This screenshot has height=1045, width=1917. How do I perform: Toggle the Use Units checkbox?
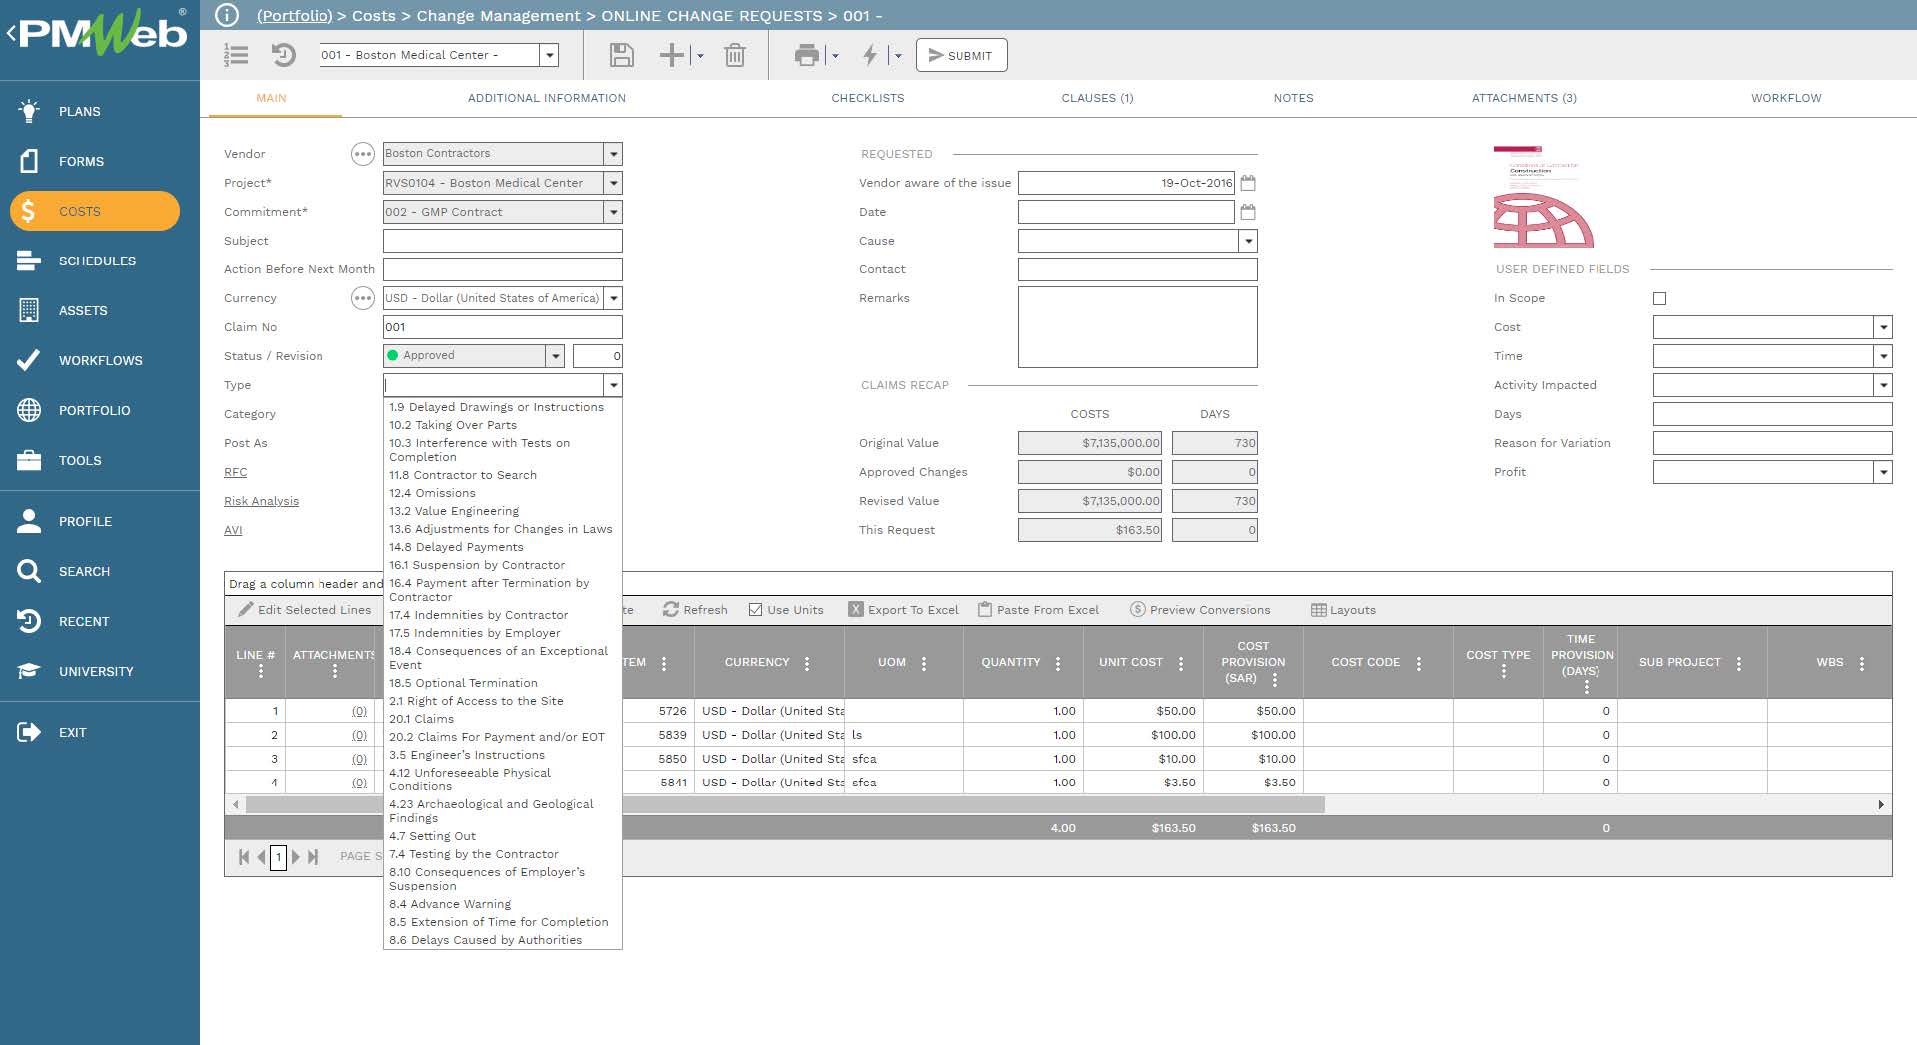[x=755, y=610]
